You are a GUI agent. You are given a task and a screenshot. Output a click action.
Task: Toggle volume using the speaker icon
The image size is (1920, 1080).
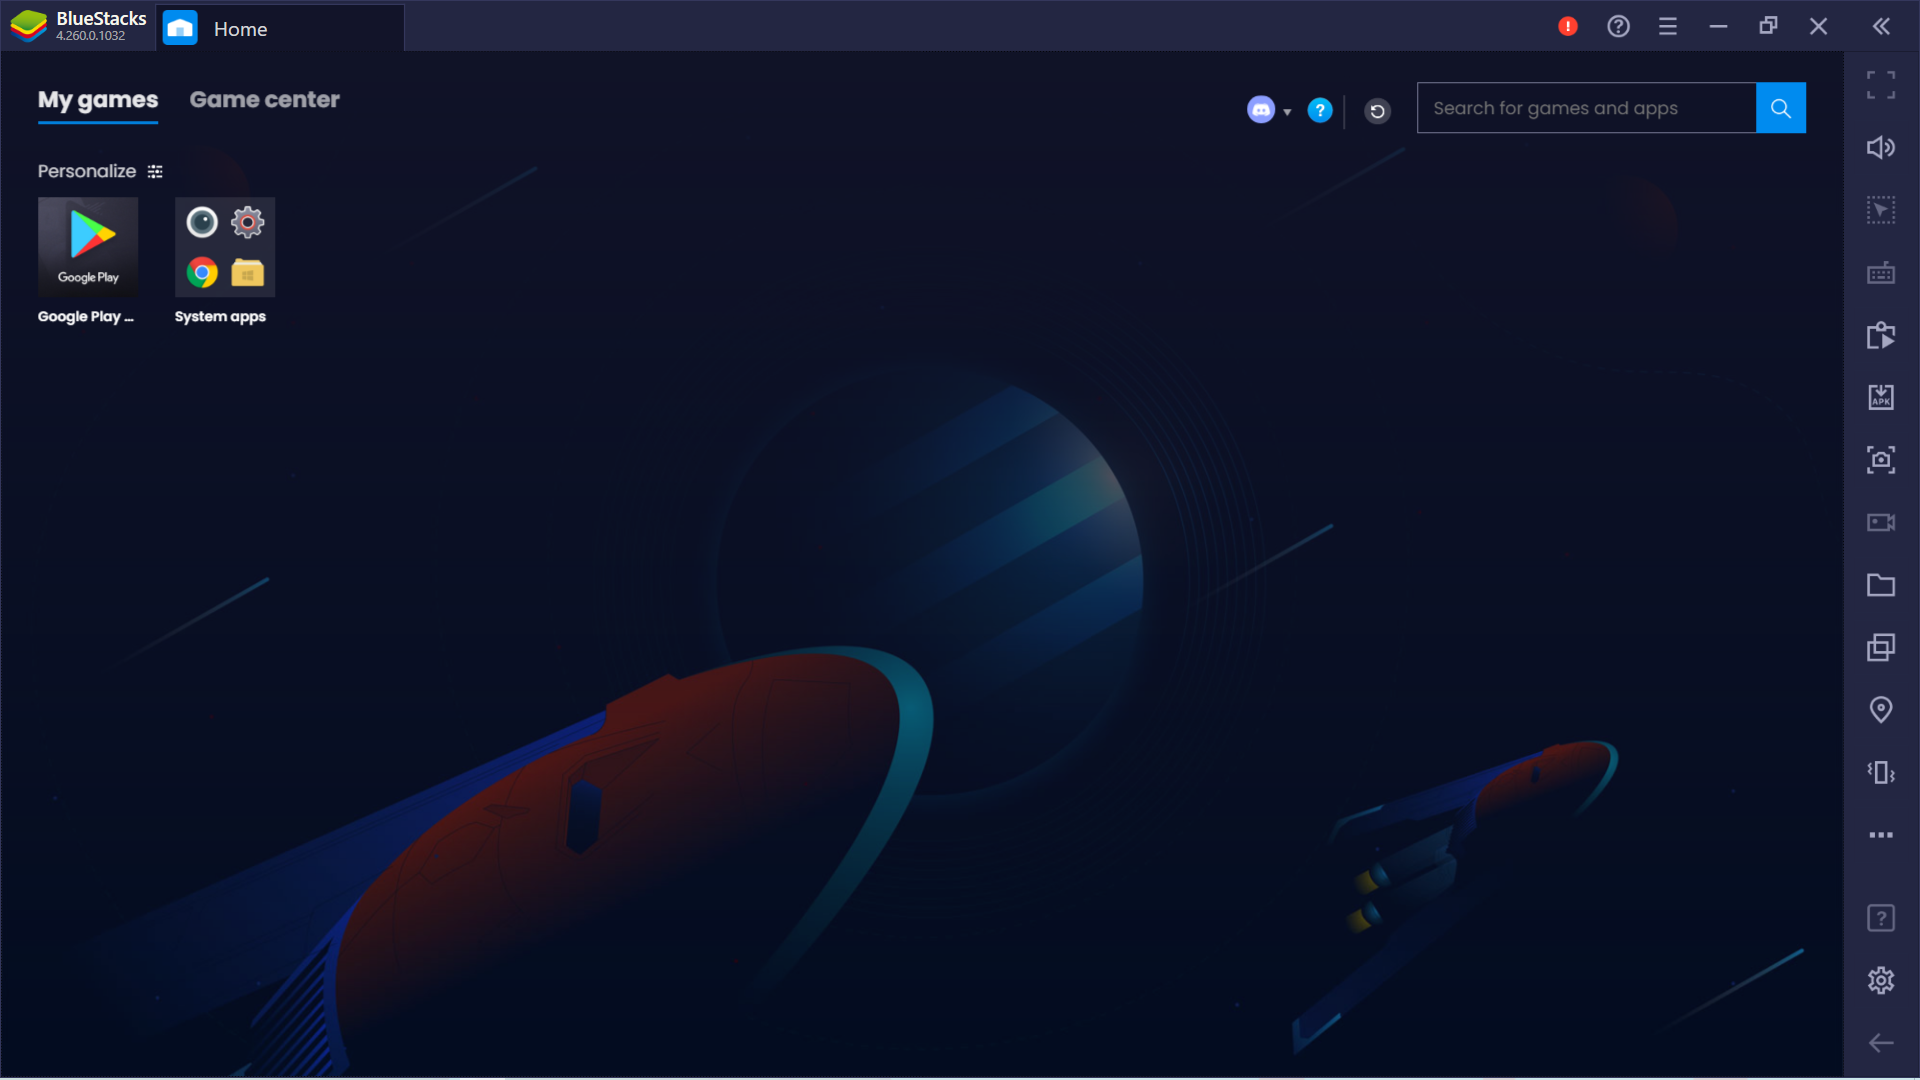[1880, 148]
